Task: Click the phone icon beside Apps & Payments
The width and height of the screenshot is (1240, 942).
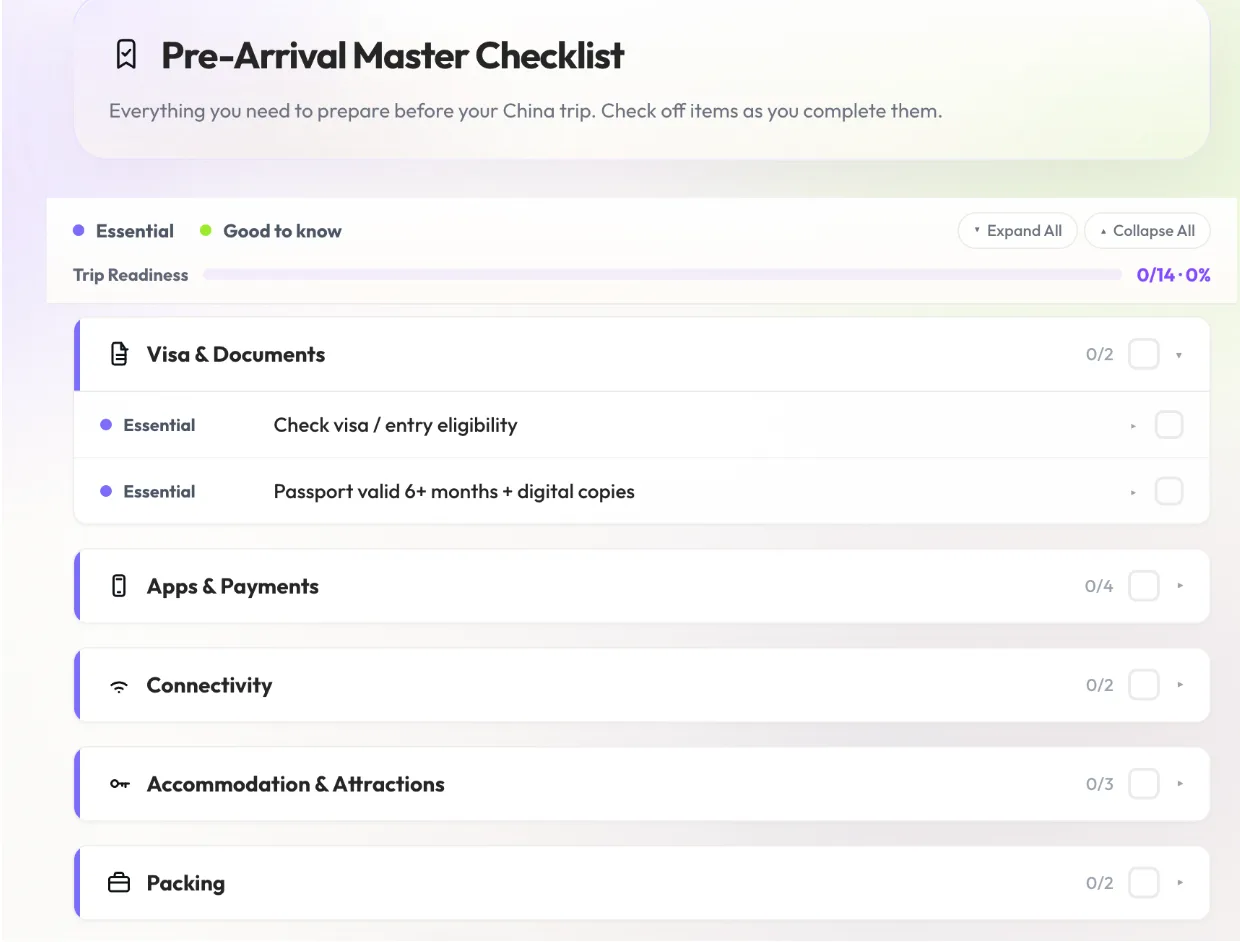Action: click(x=119, y=586)
